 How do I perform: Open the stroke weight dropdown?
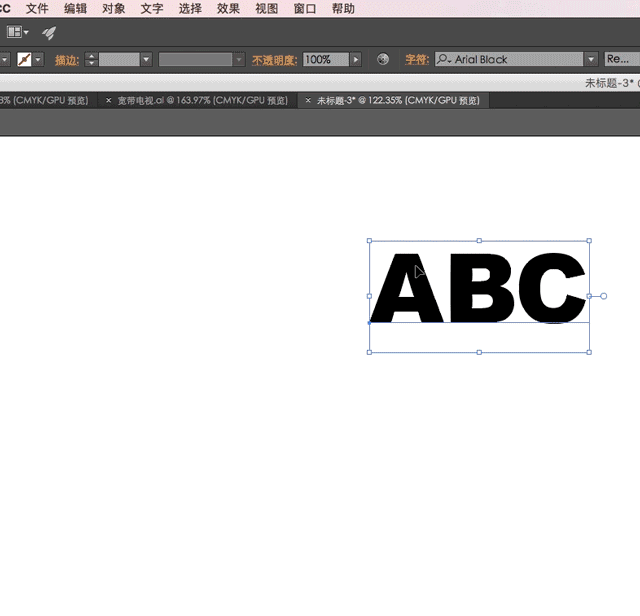click(146, 60)
